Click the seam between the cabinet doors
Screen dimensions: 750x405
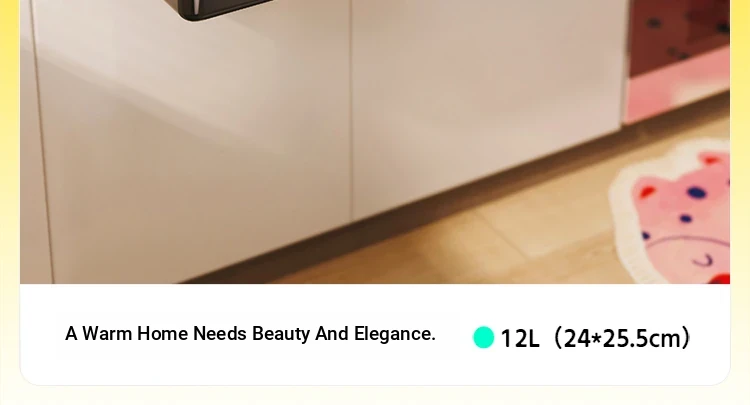(x=352, y=110)
